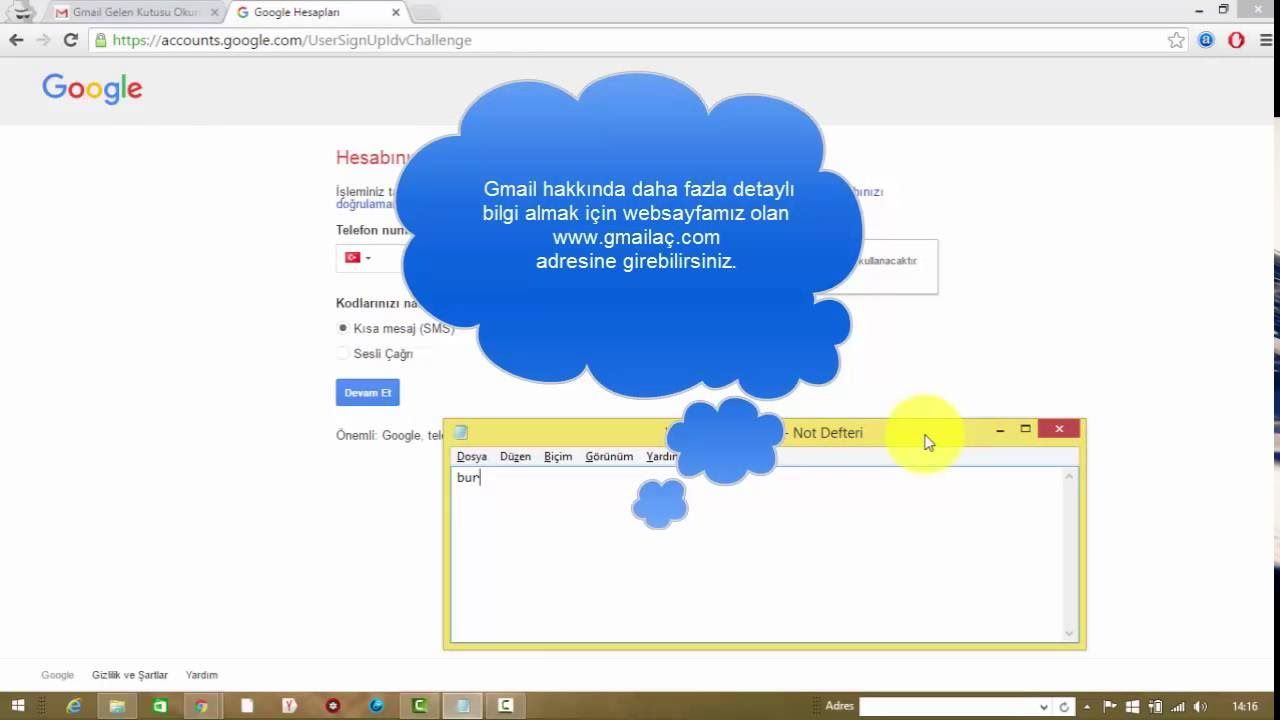Open the last Camtasia recorder taskbar icon
This screenshot has height=720, width=1280.
506,706
